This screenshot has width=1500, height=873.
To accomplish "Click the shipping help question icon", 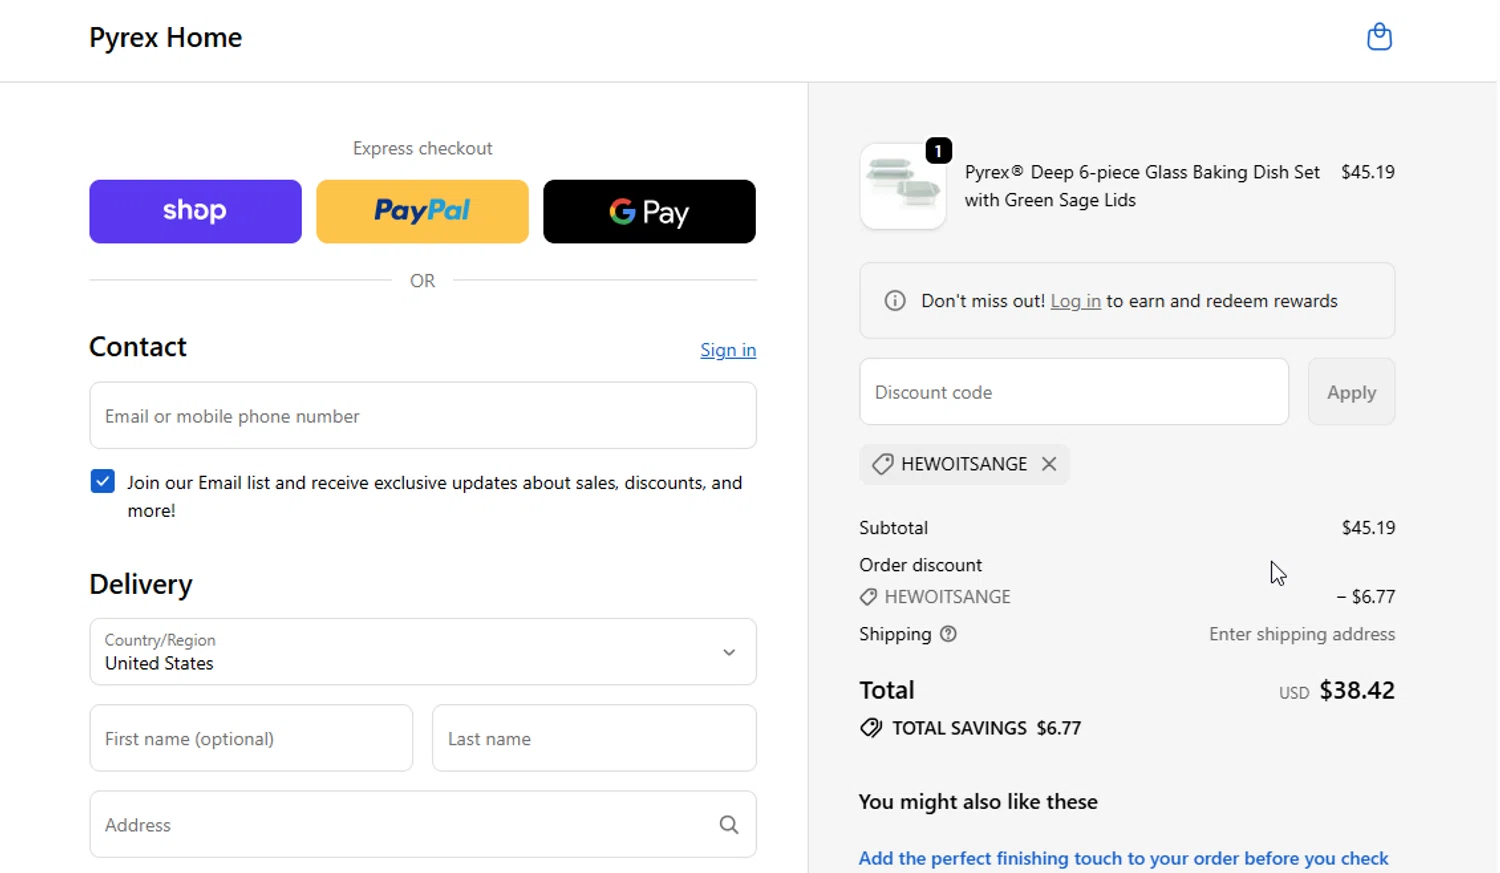I will pos(948,634).
